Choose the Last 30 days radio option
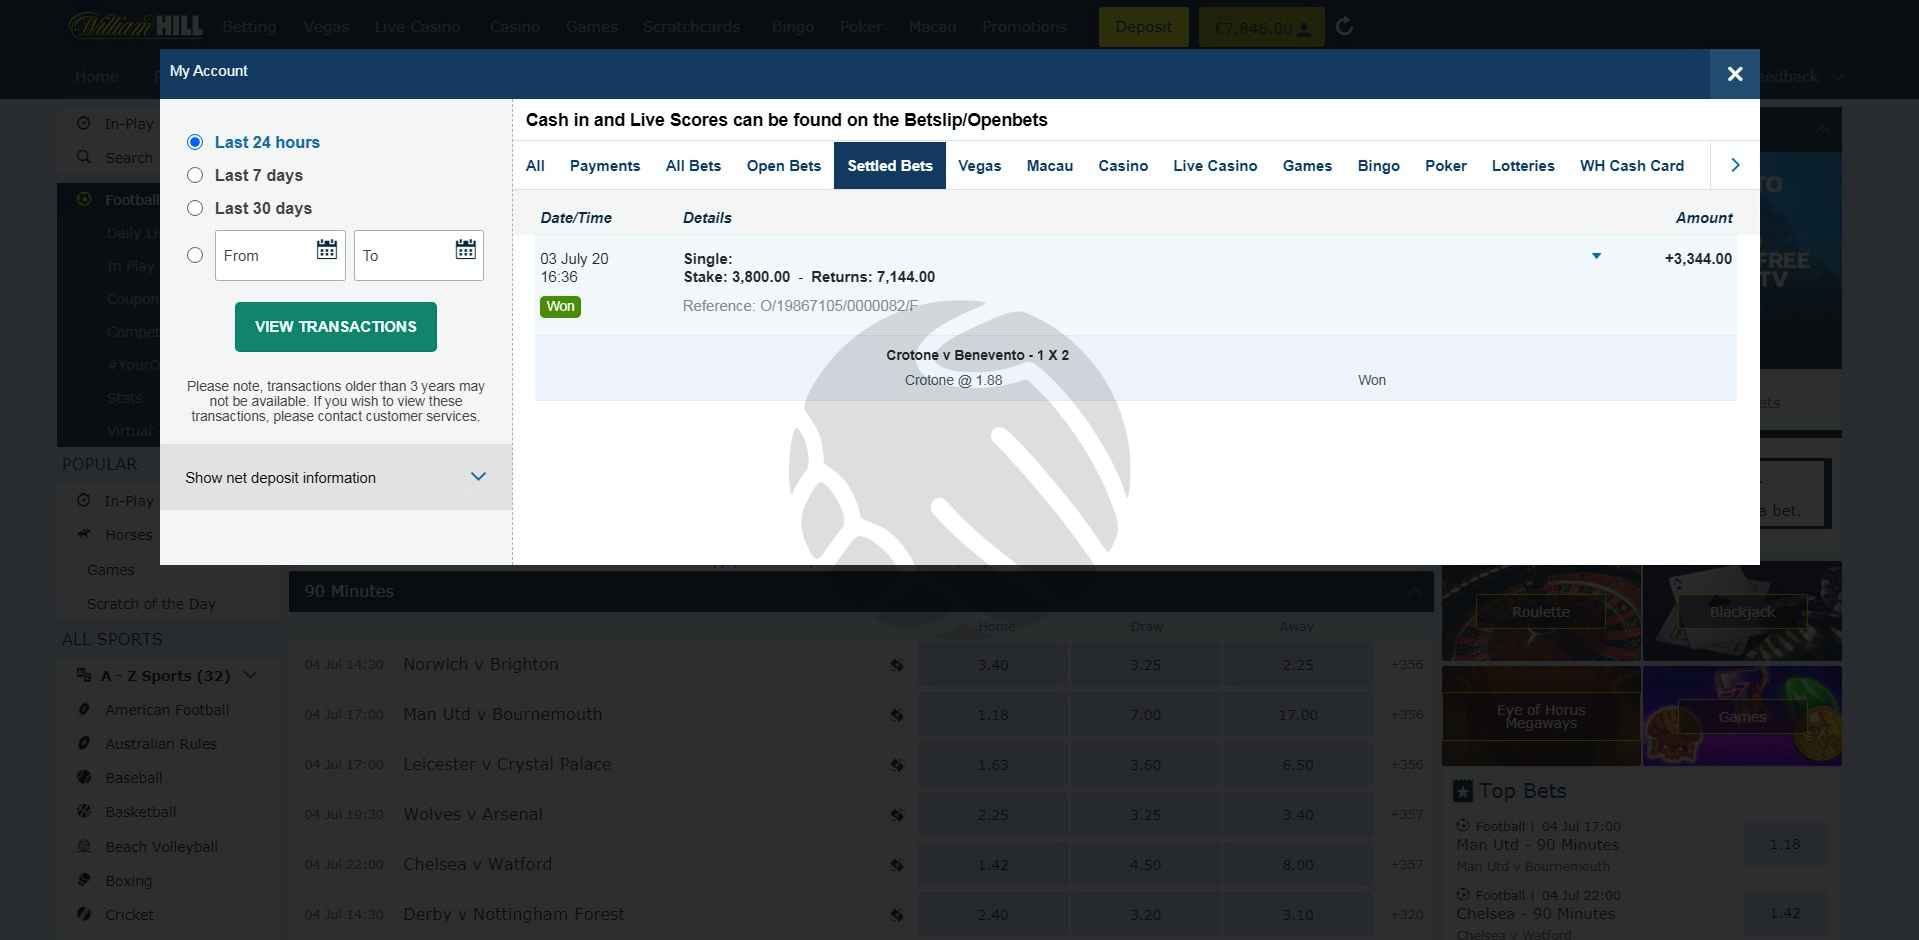Screen dimensions: 1919x940 coord(195,208)
